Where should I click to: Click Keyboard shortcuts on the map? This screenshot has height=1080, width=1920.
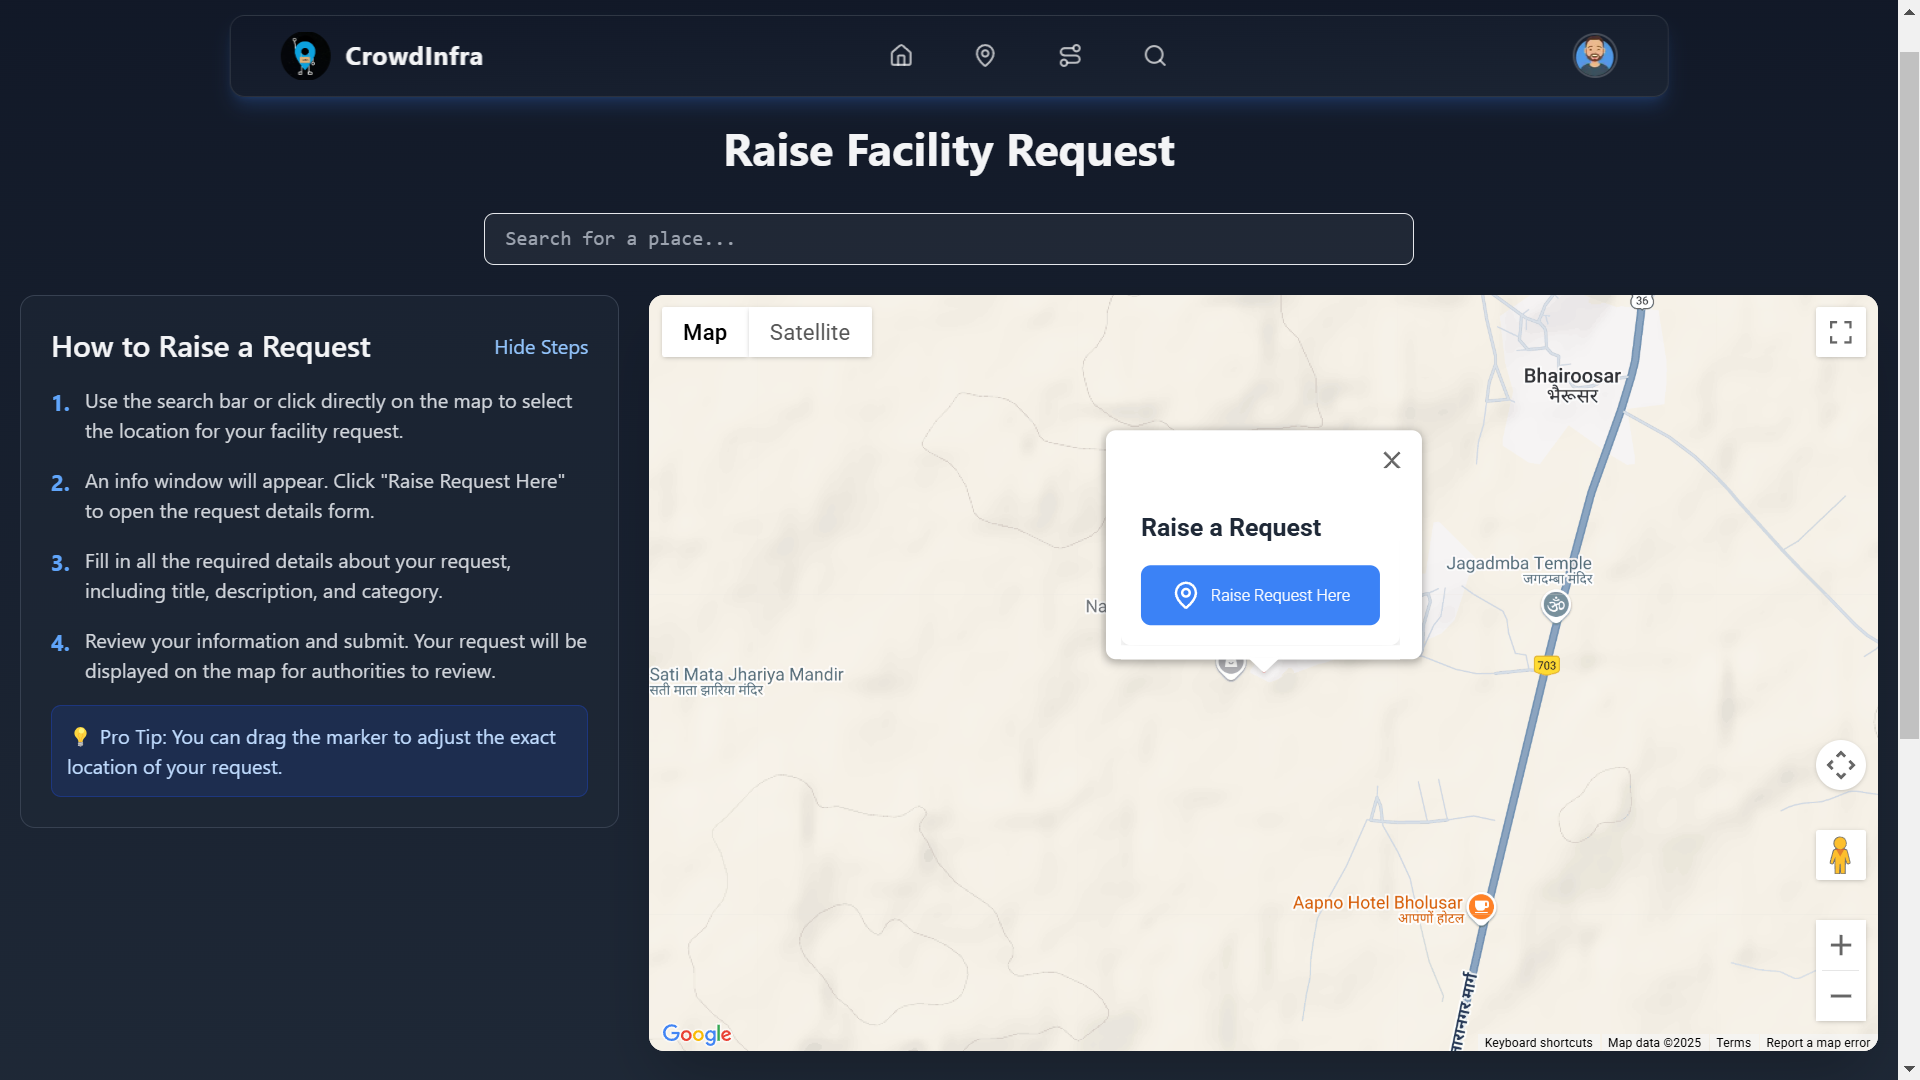(1538, 1043)
